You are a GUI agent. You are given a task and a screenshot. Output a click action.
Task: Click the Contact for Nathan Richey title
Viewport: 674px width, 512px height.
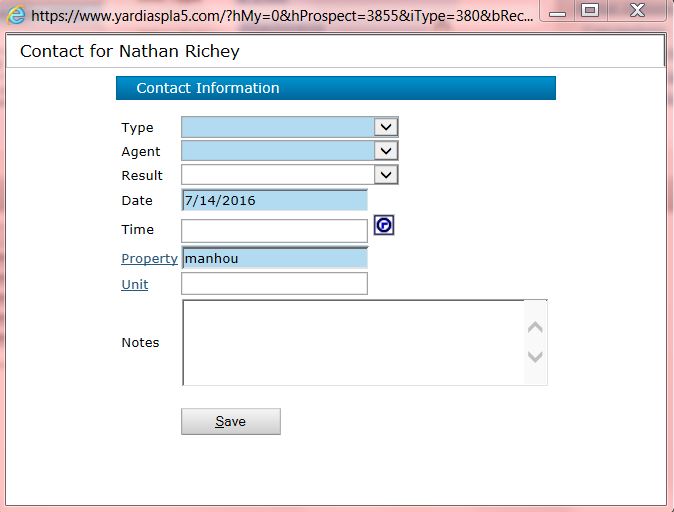pos(130,50)
